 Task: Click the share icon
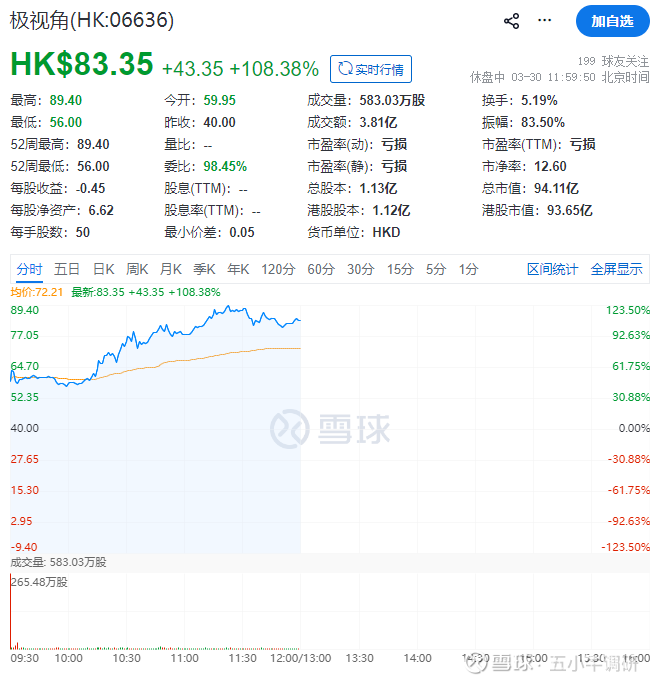(x=511, y=21)
